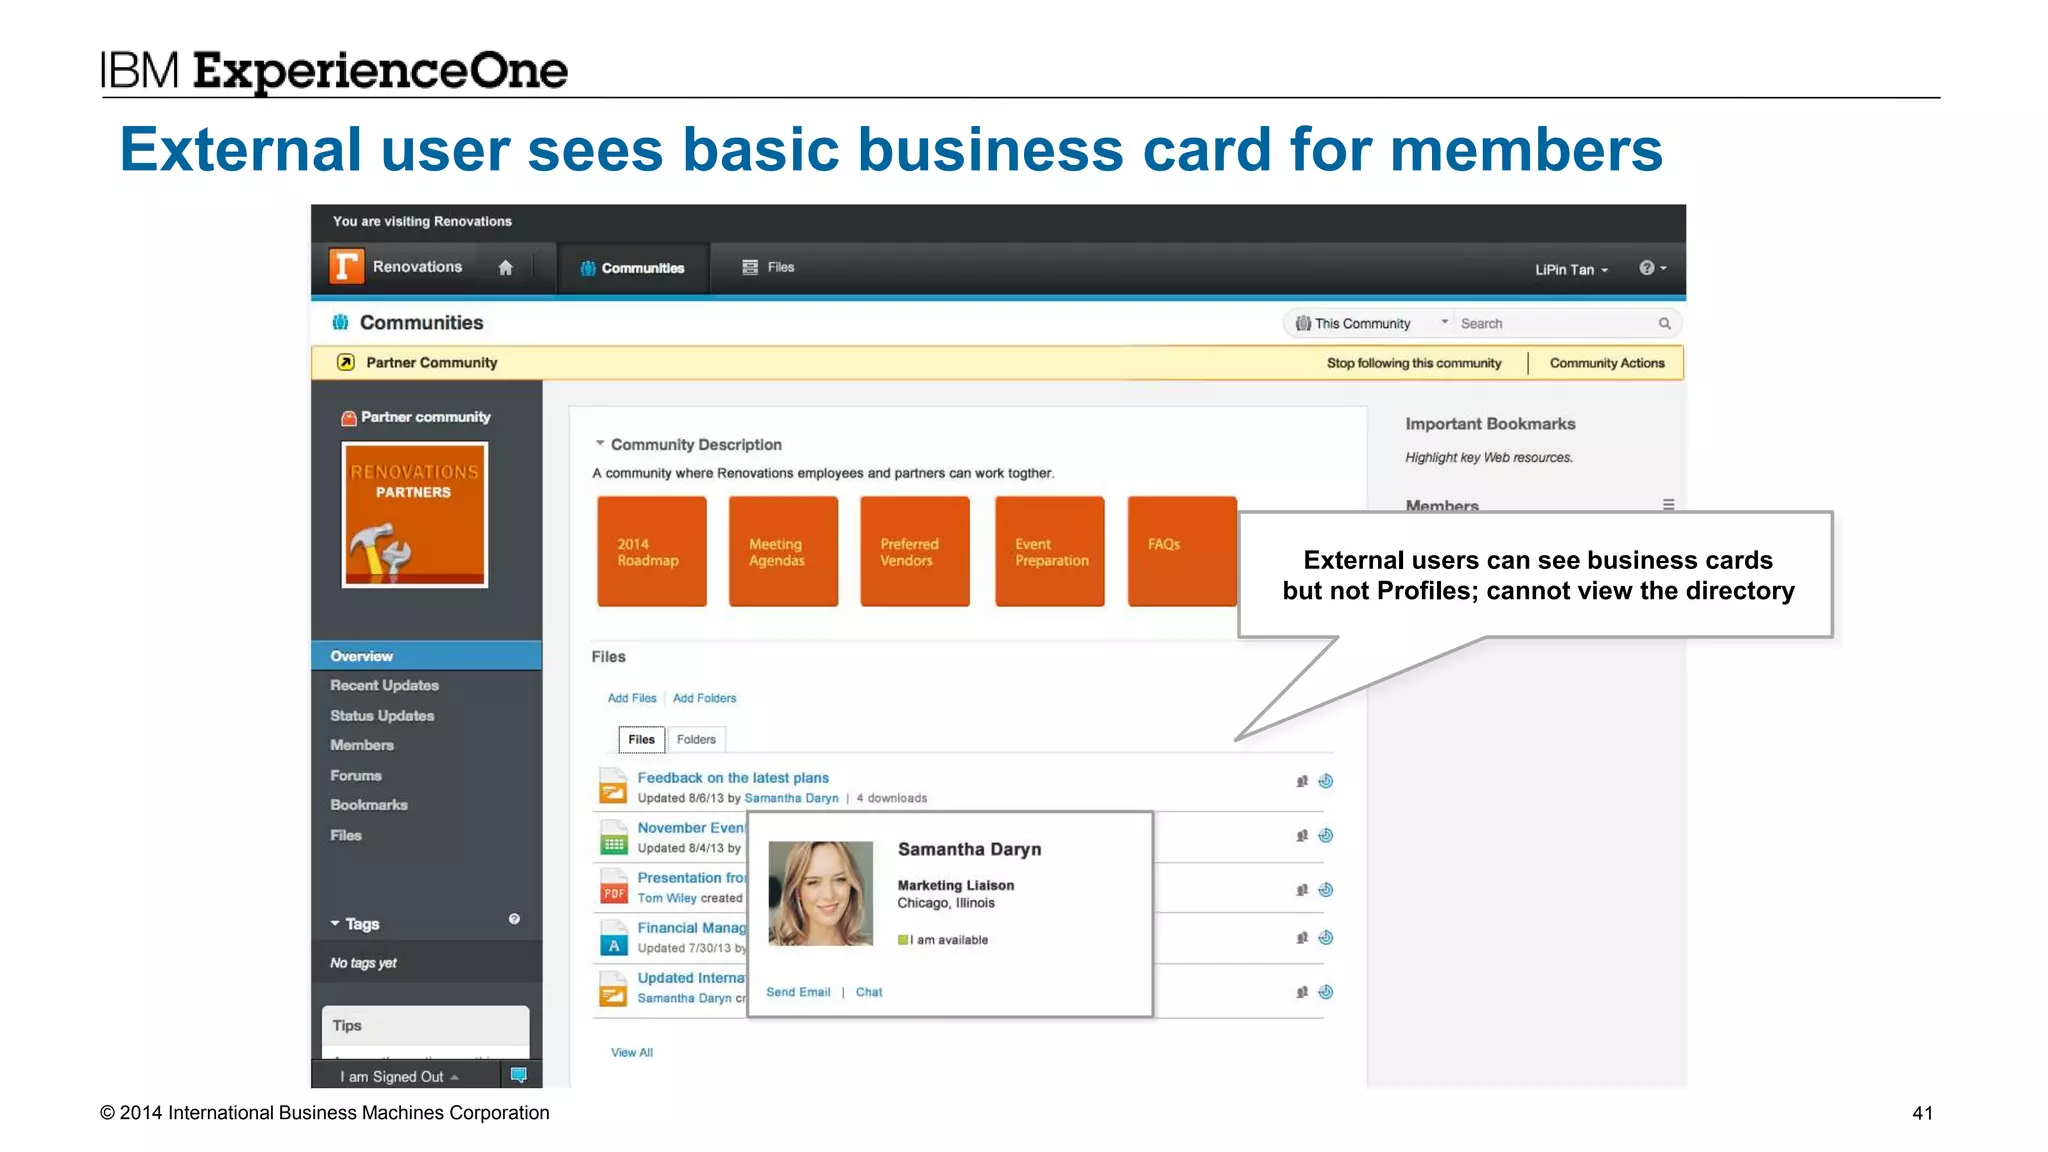
Task: Click the Updated Interna presentation file icon
Action: (613, 989)
